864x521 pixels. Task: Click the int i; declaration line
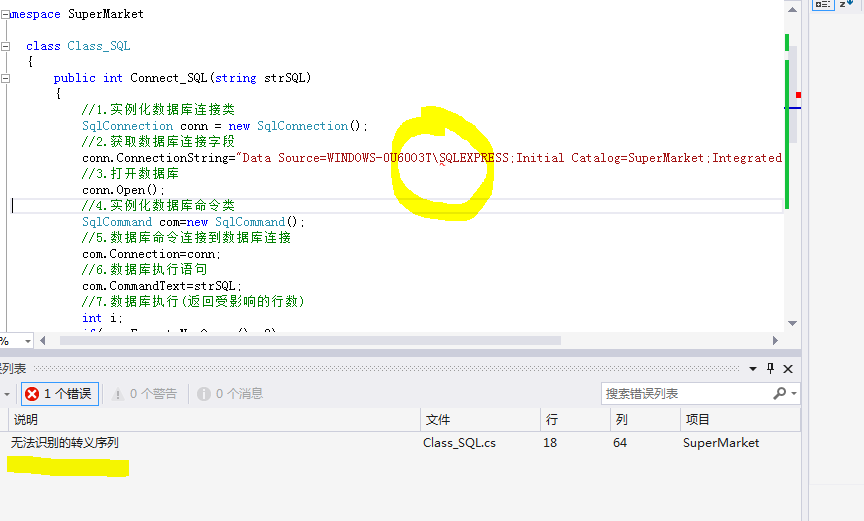102,318
